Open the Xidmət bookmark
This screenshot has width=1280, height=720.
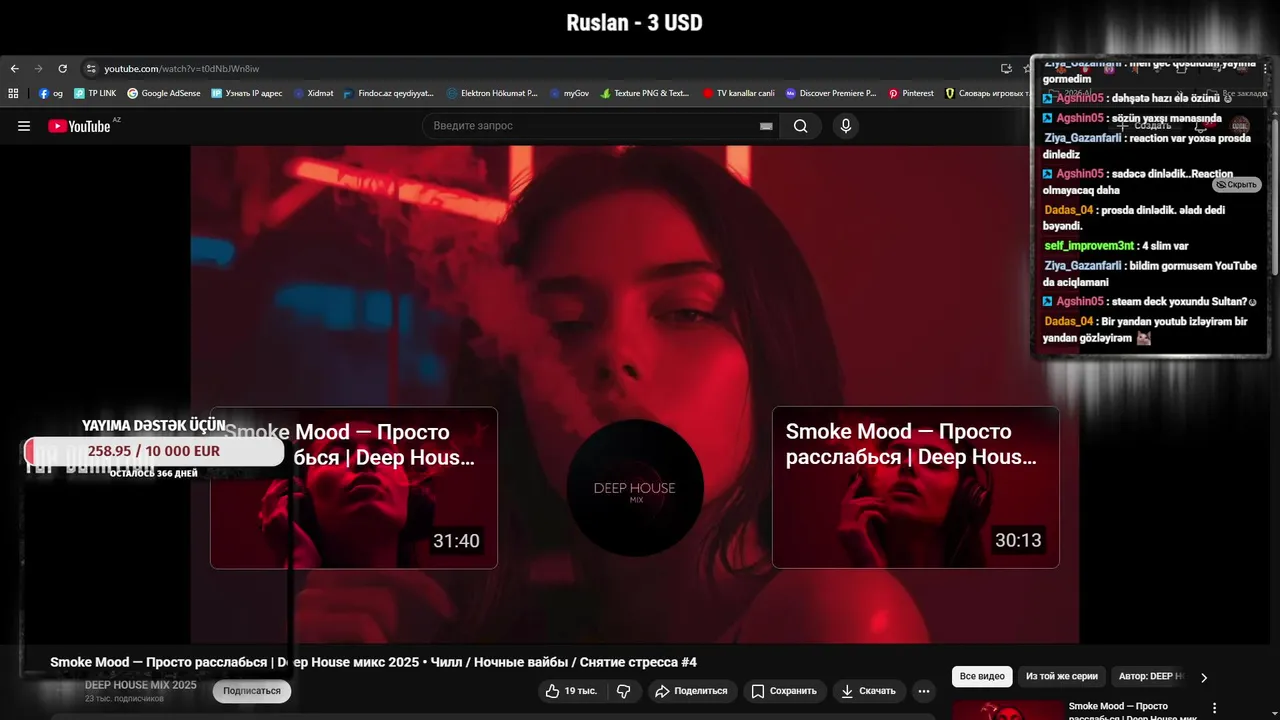(314, 93)
